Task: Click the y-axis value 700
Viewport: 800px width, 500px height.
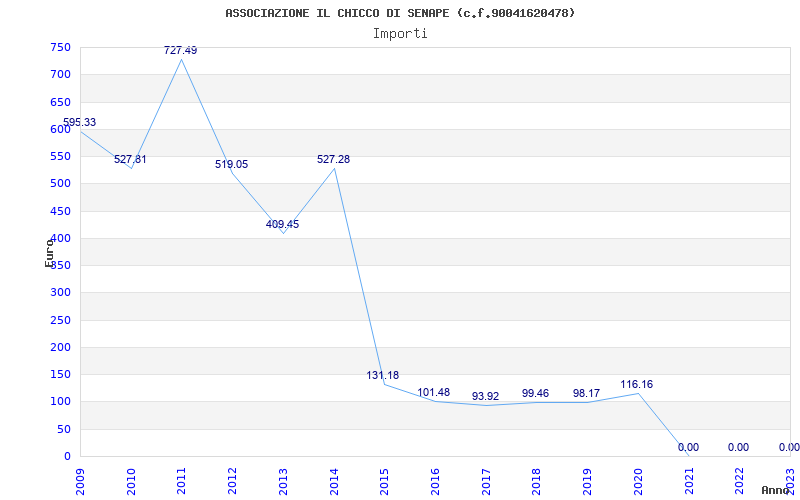Action: [60, 74]
